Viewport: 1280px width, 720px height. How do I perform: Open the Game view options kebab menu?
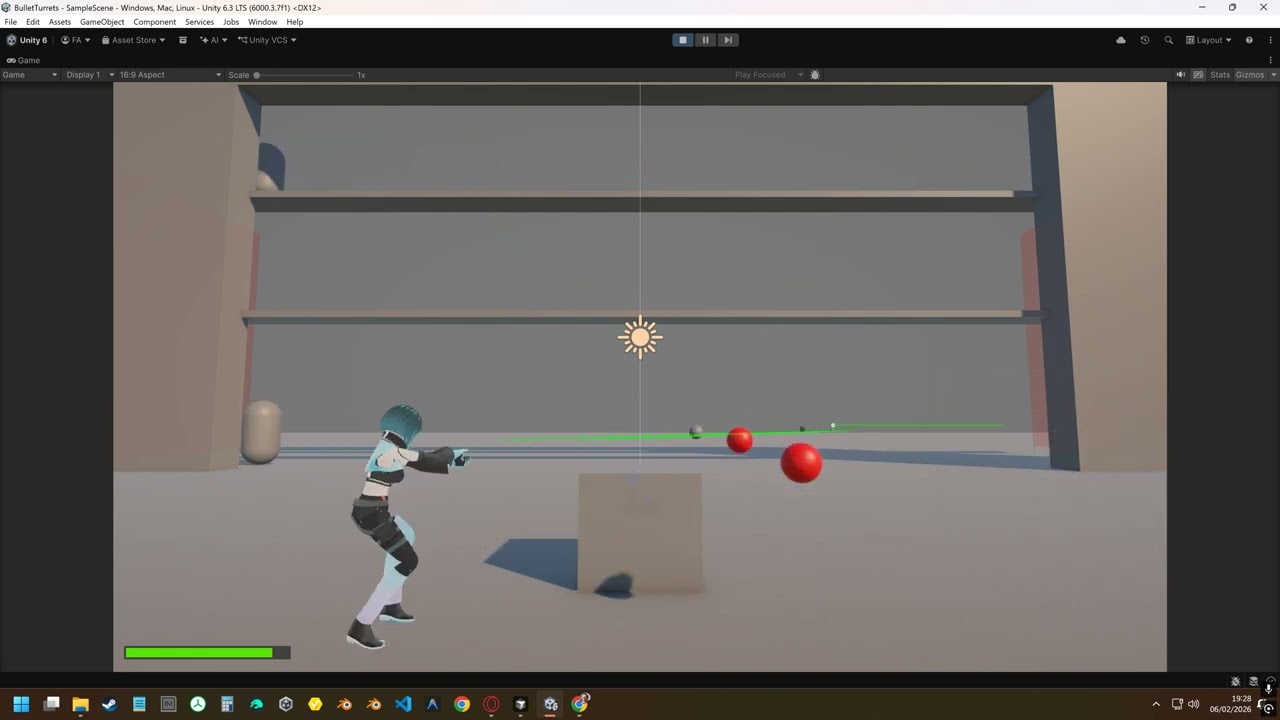[1271, 60]
